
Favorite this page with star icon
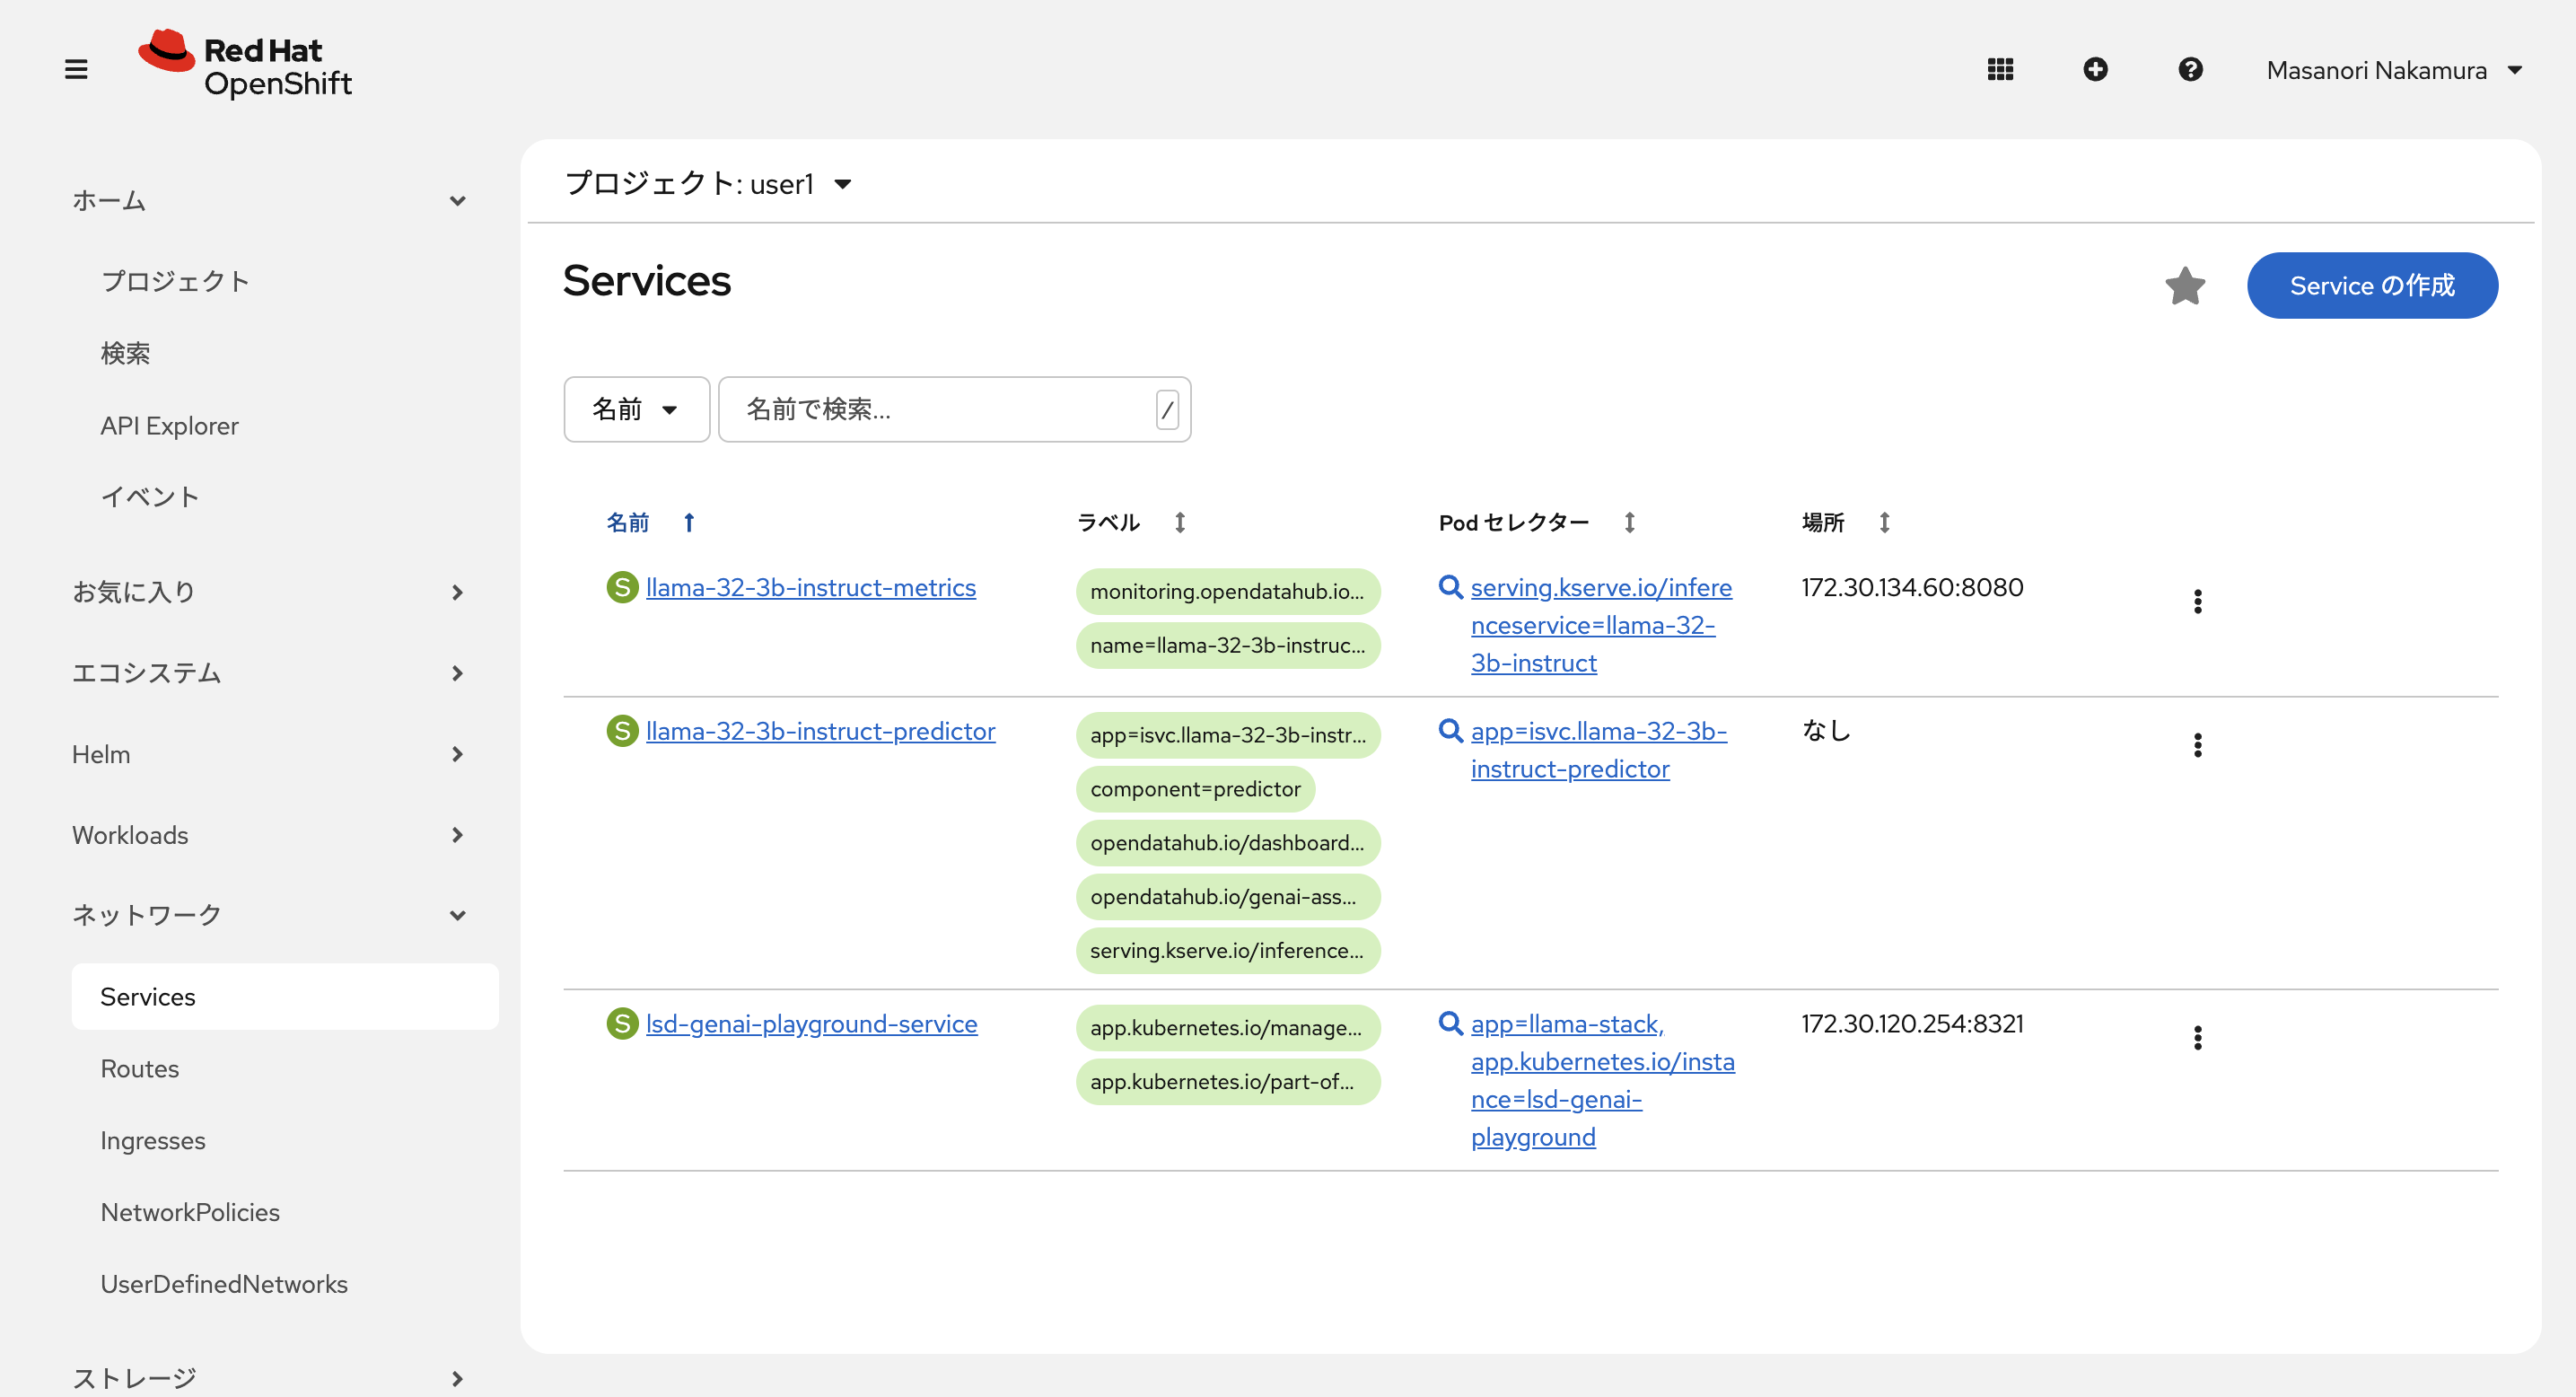(x=2185, y=286)
